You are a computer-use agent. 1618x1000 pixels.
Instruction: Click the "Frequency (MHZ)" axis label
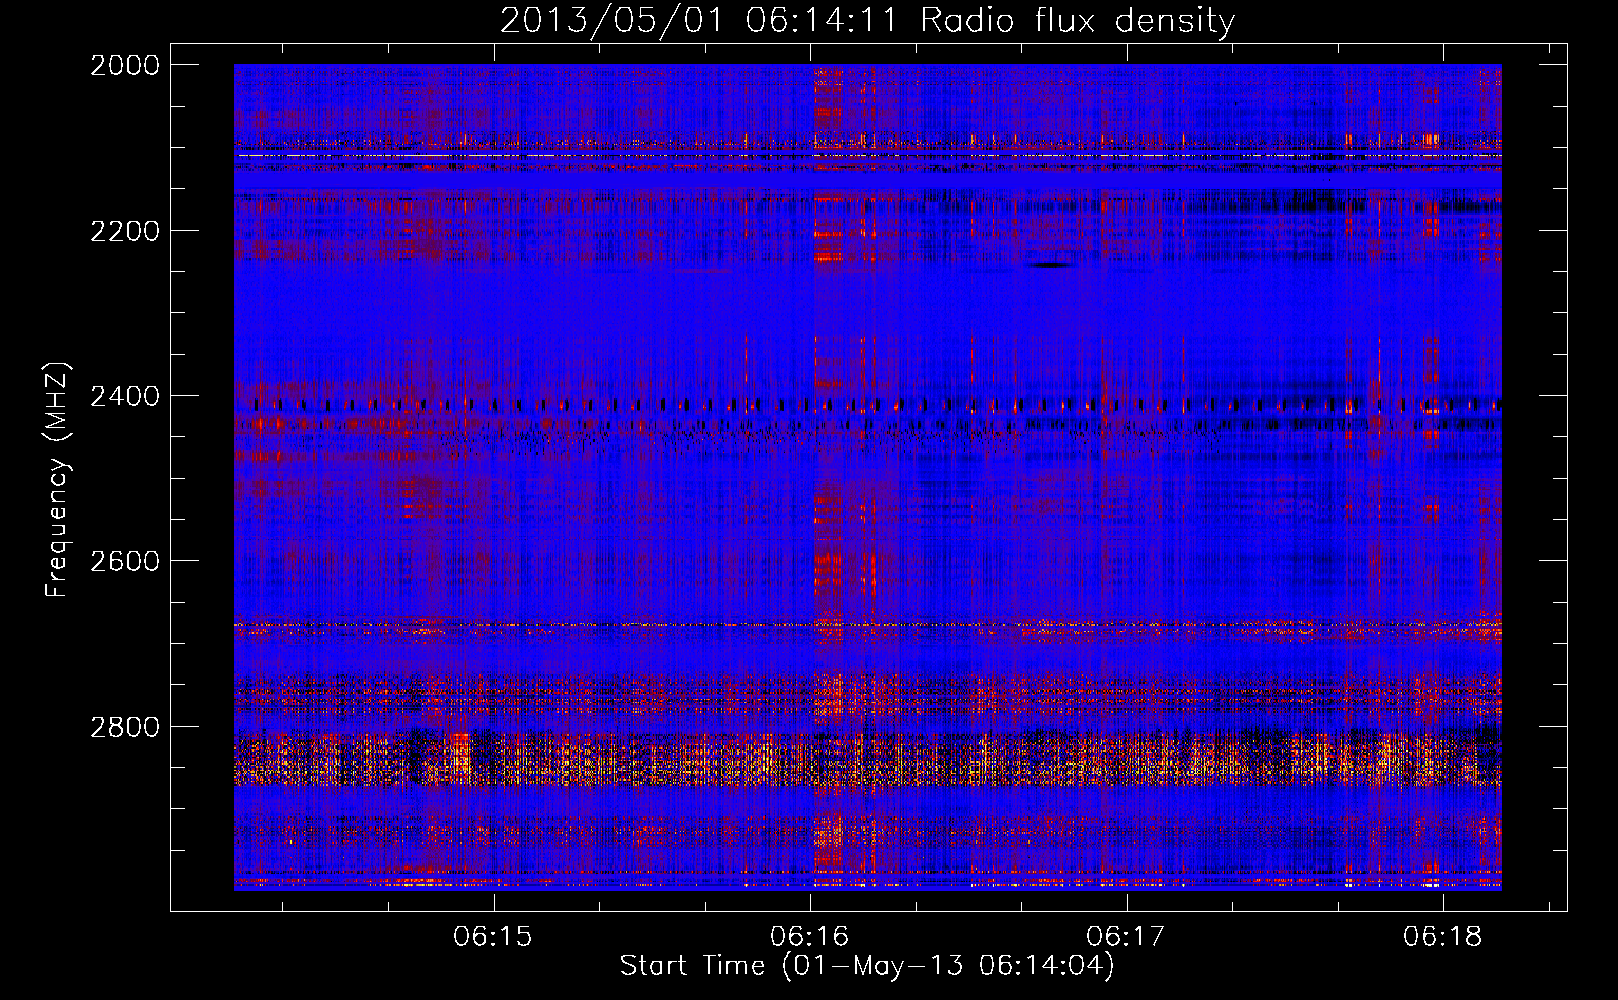point(58,480)
